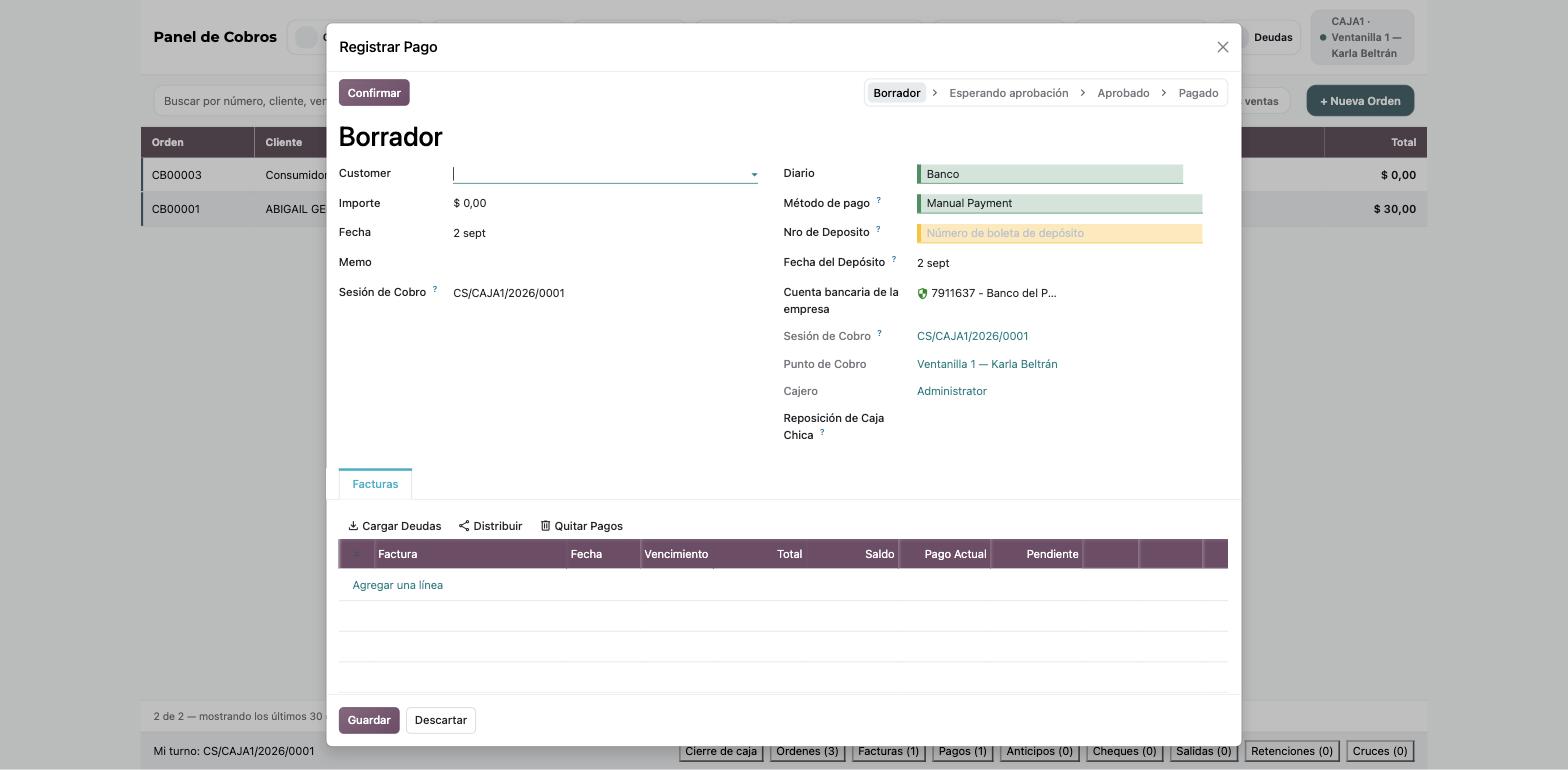Click the Deudas filter in Panel de Cobros
Screen dimensions: 1568x770
click(1273, 38)
